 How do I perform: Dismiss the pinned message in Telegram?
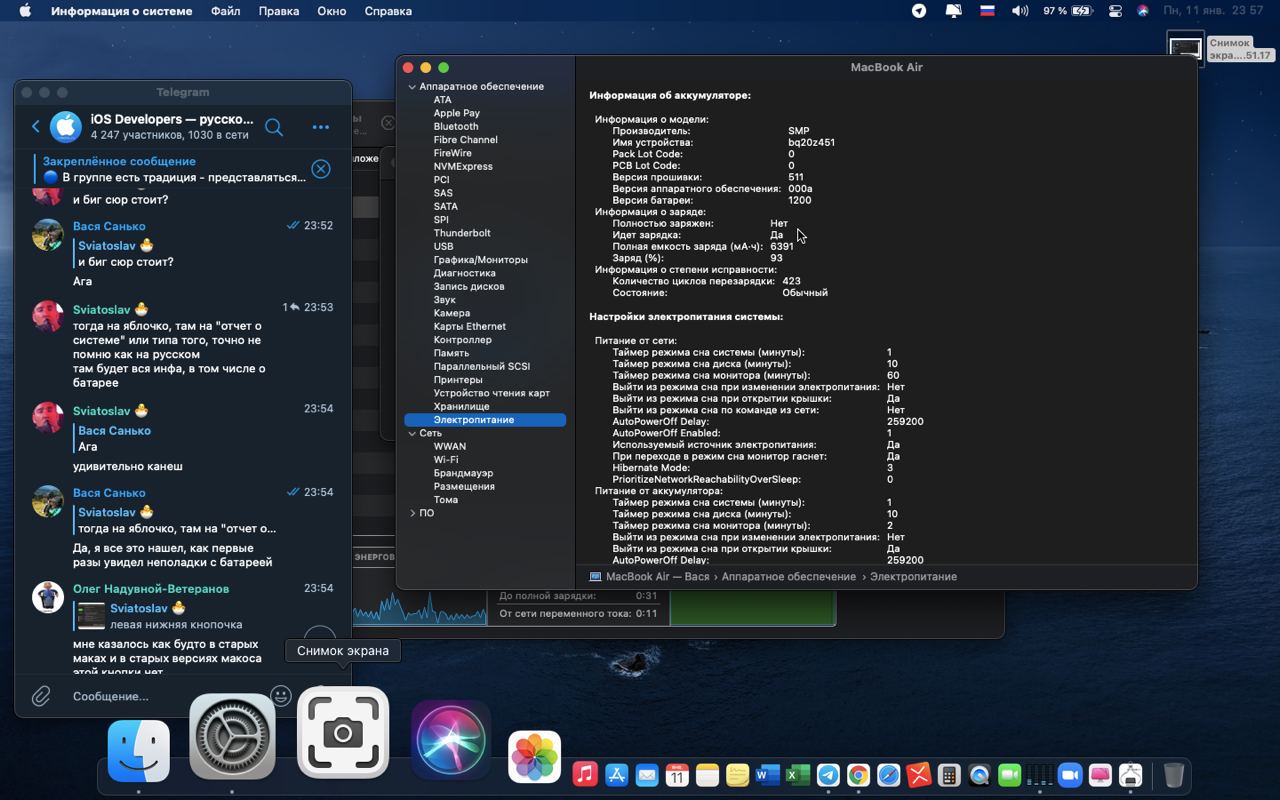[321, 169]
